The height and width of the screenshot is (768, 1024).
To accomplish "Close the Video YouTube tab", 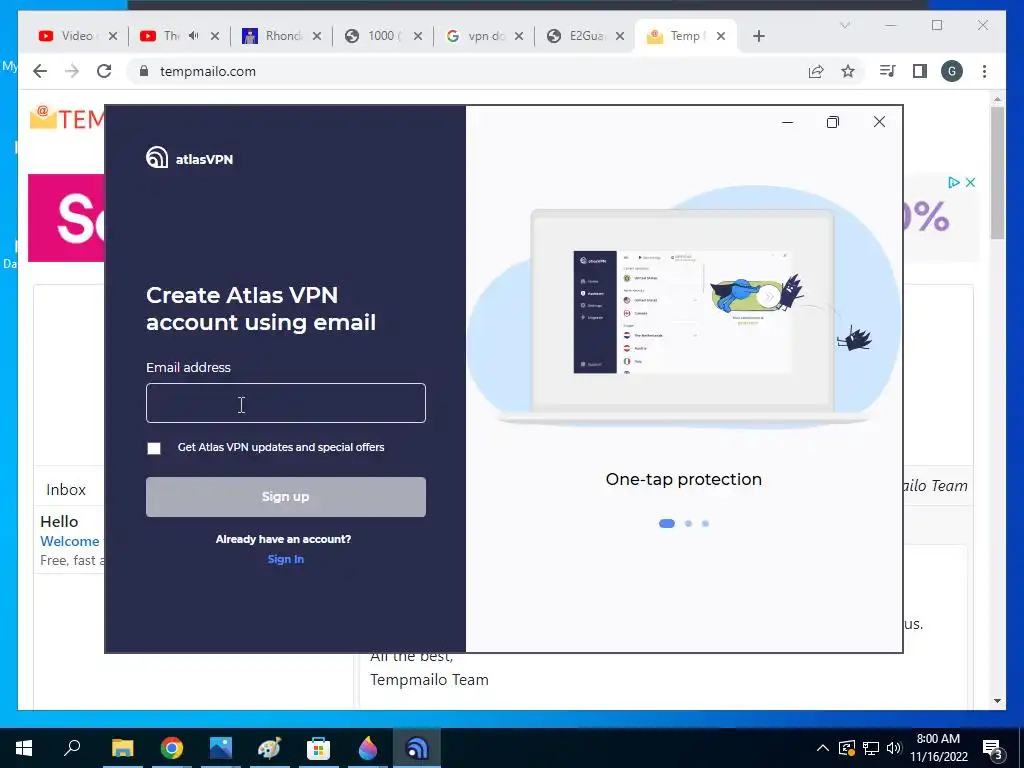I will click(113, 36).
